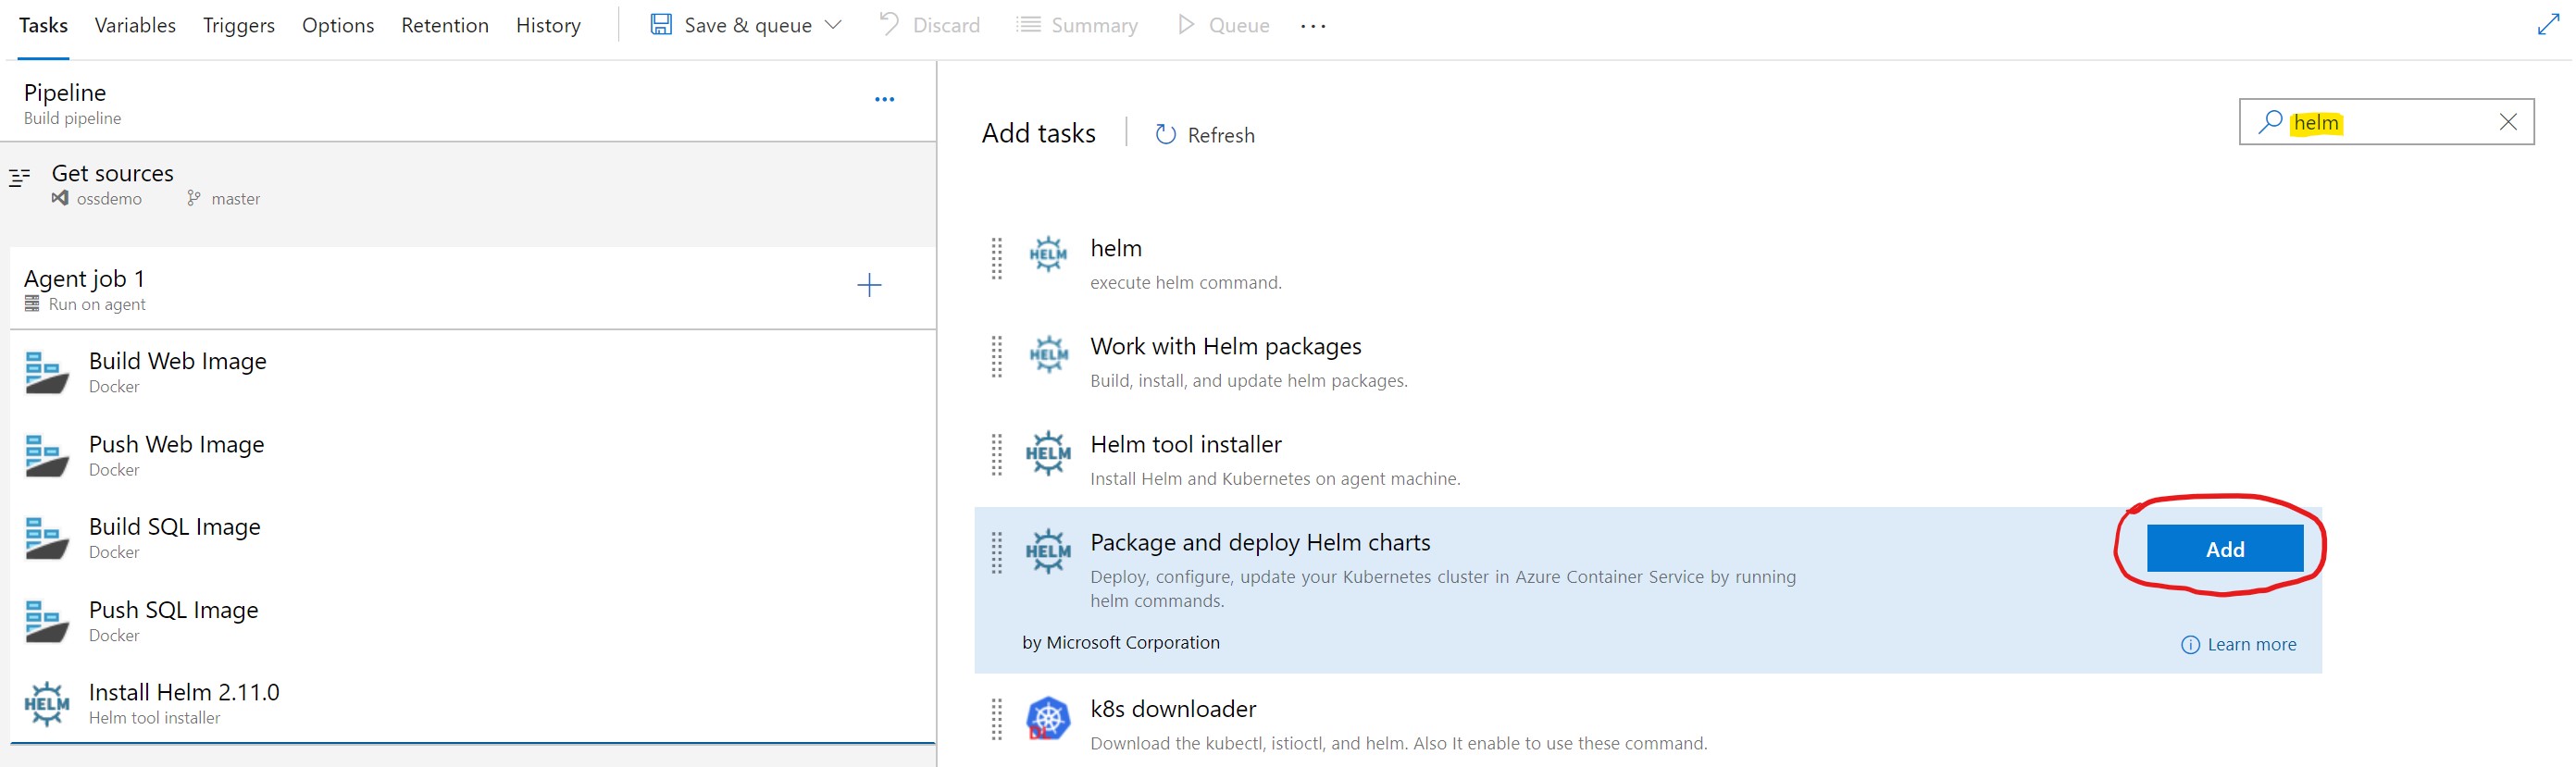View the History tab

coord(548,25)
